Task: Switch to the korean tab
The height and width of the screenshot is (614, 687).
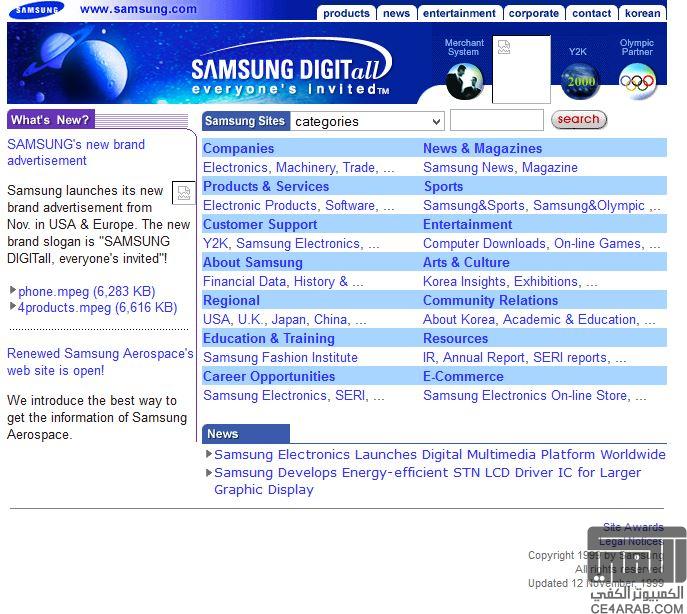Action: (642, 13)
